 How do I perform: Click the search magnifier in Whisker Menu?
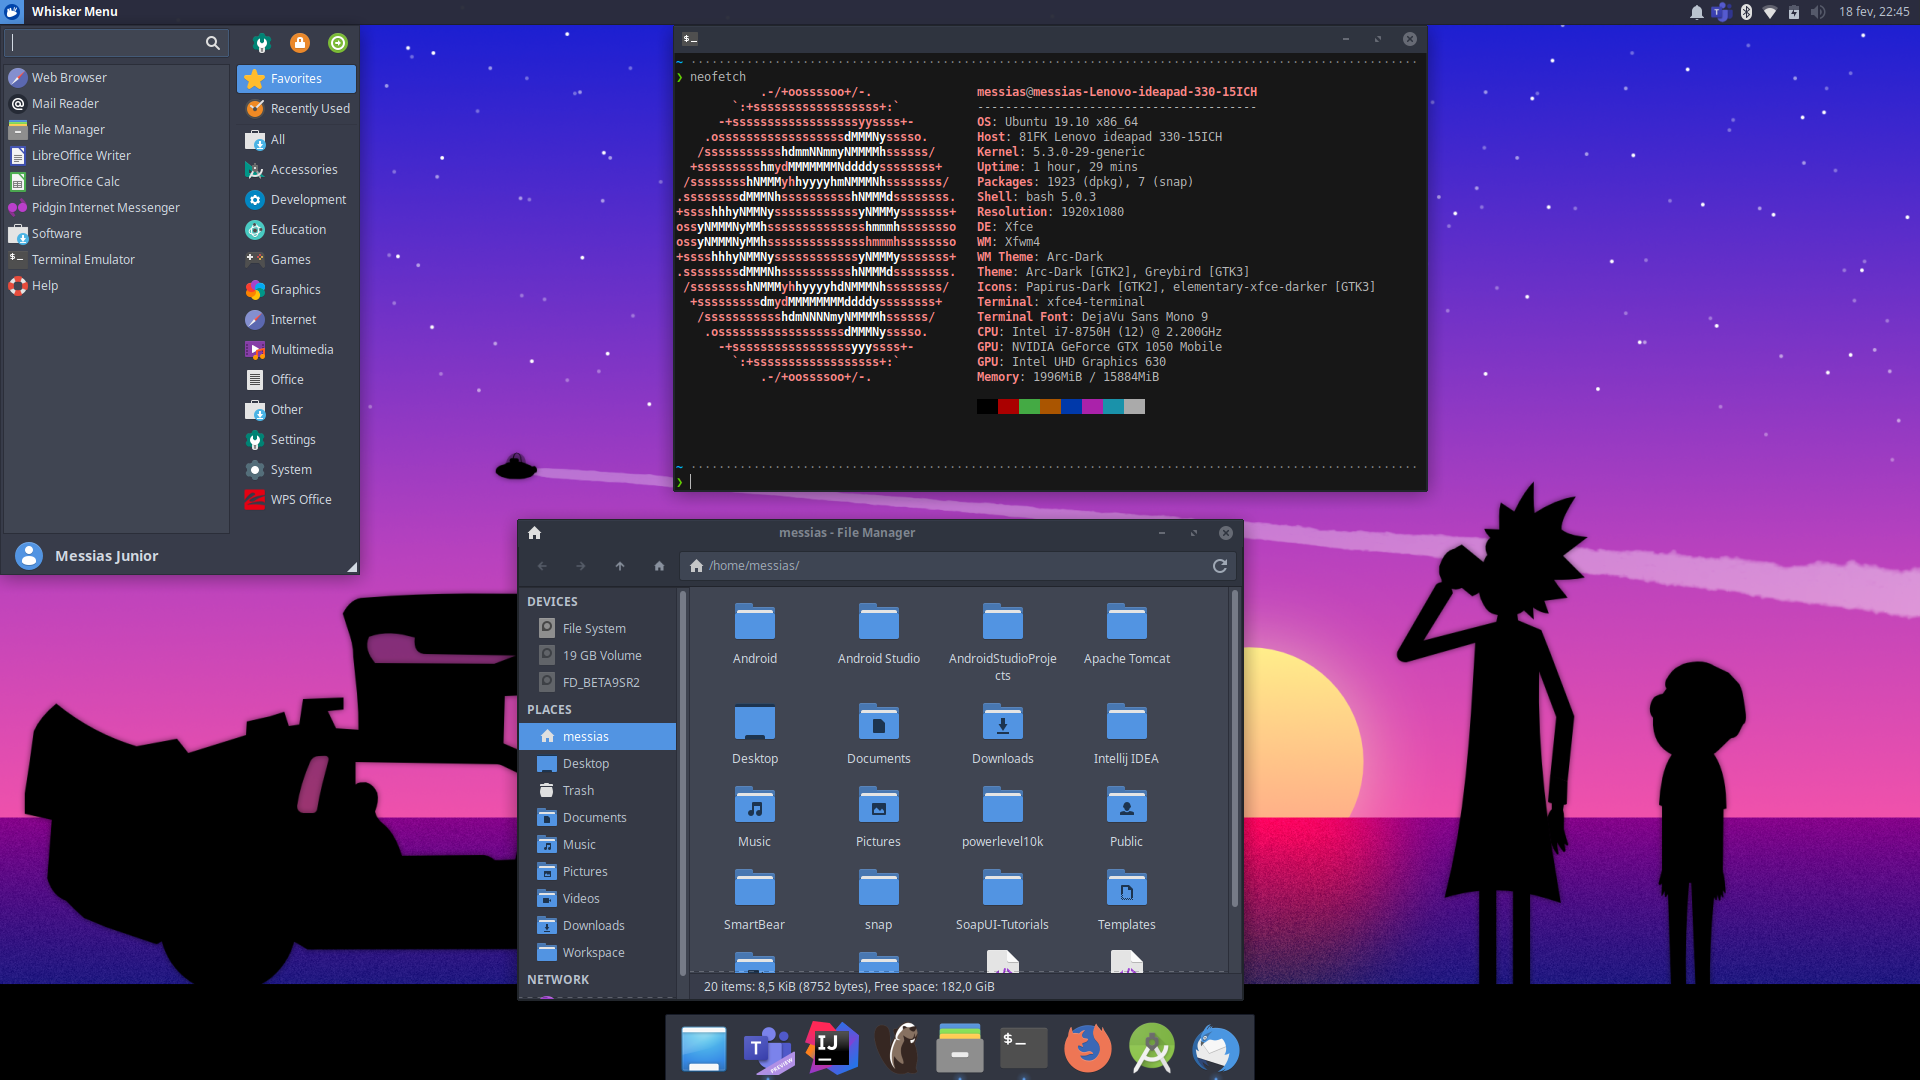click(x=212, y=43)
